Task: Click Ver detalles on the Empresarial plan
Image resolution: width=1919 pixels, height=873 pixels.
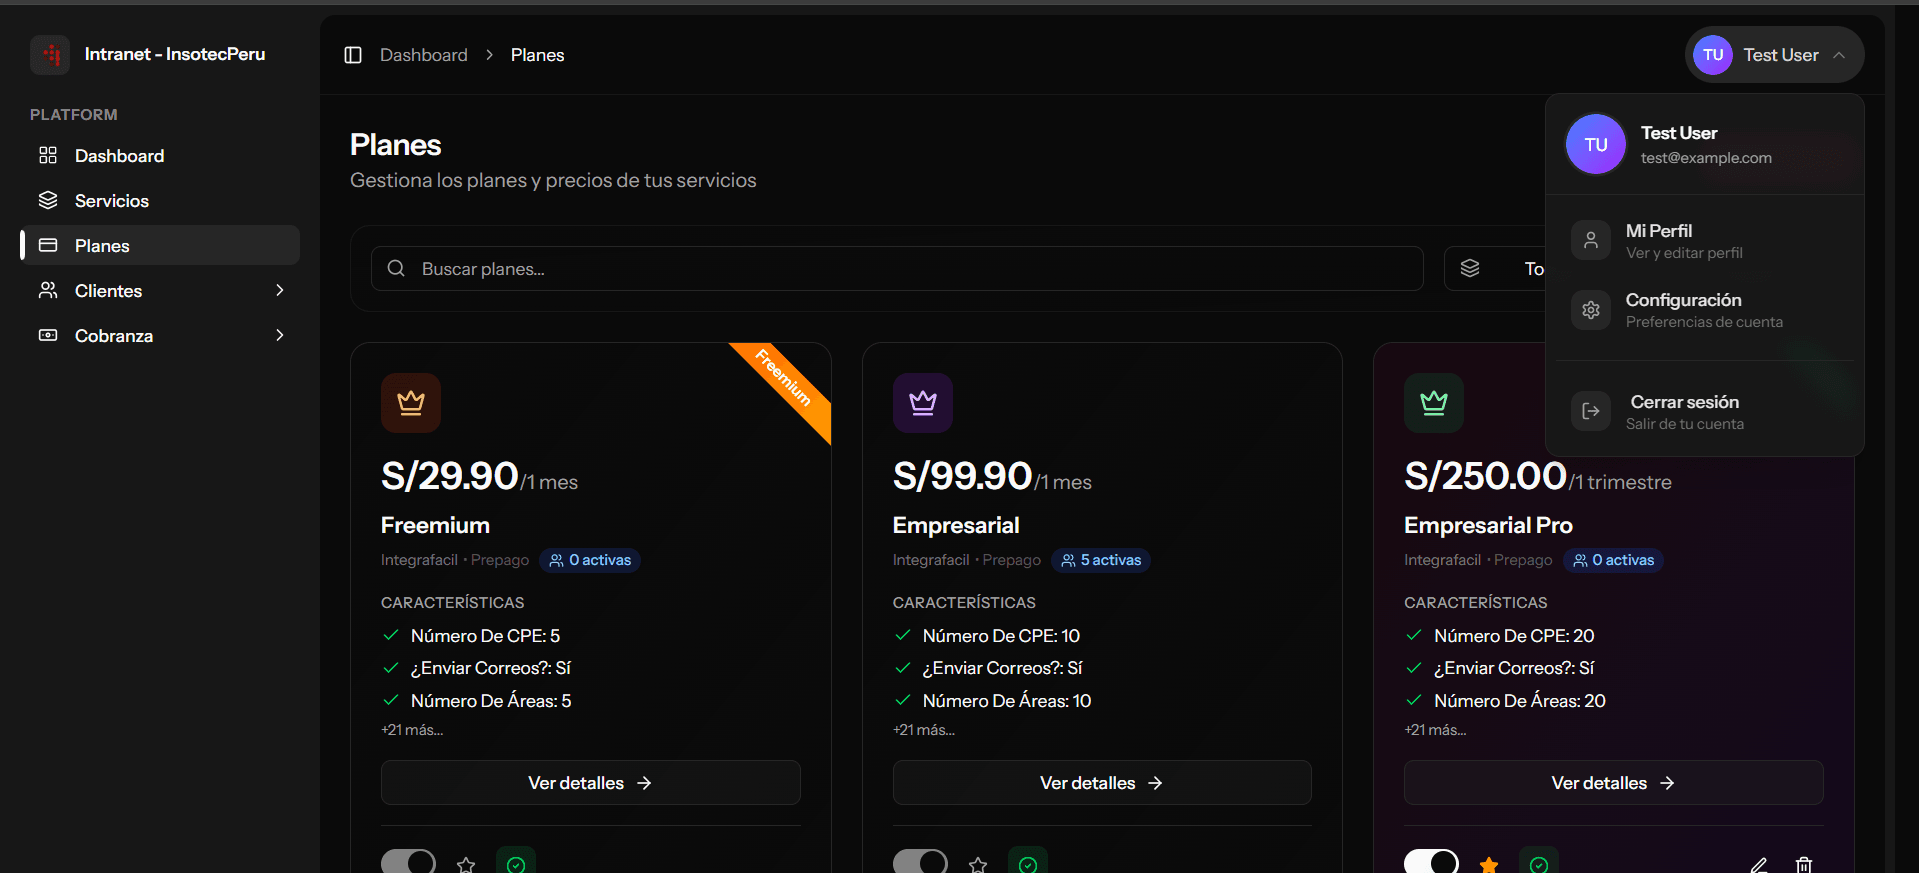Action: pyautogui.click(x=1101, y=783)
